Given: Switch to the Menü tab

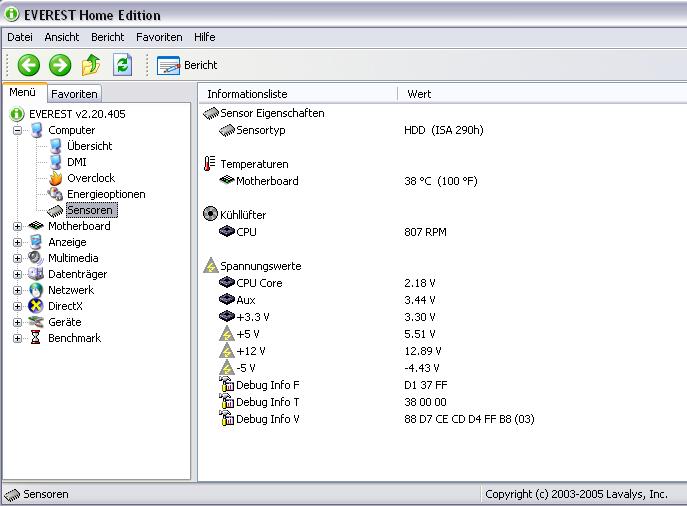Looking at the screenshot, I should 22,92.
